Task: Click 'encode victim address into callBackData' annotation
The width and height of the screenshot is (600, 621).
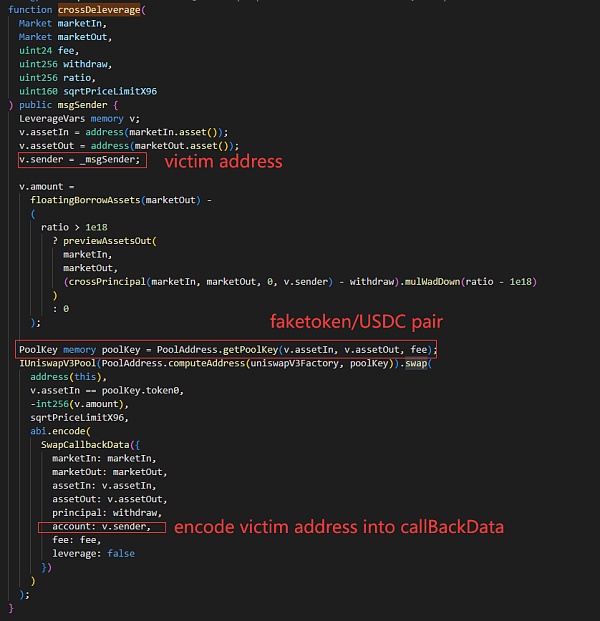Action: [339, 527]
